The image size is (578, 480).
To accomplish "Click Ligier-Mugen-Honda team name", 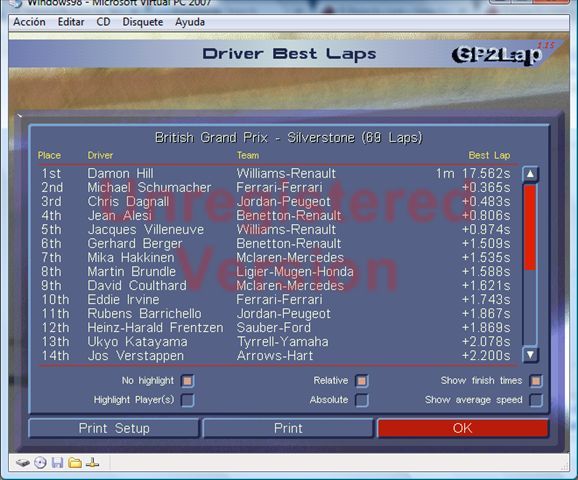I will coord(295,272).
